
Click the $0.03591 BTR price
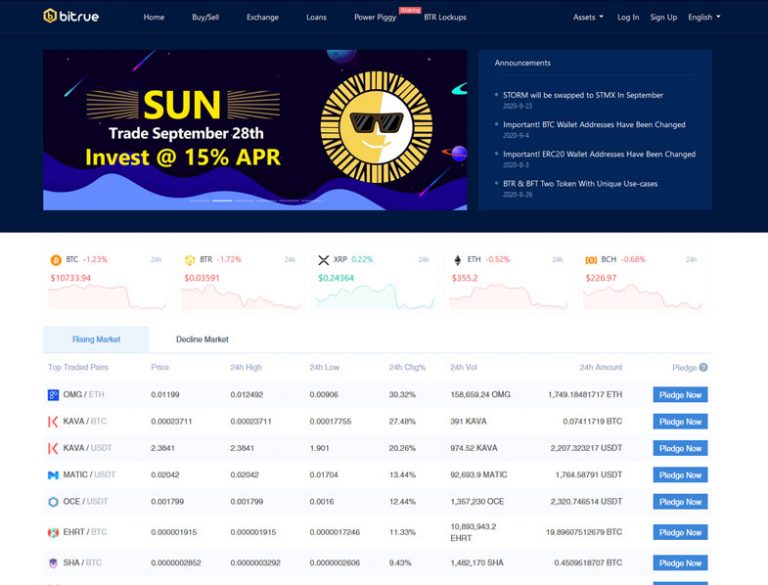point(202,278)
